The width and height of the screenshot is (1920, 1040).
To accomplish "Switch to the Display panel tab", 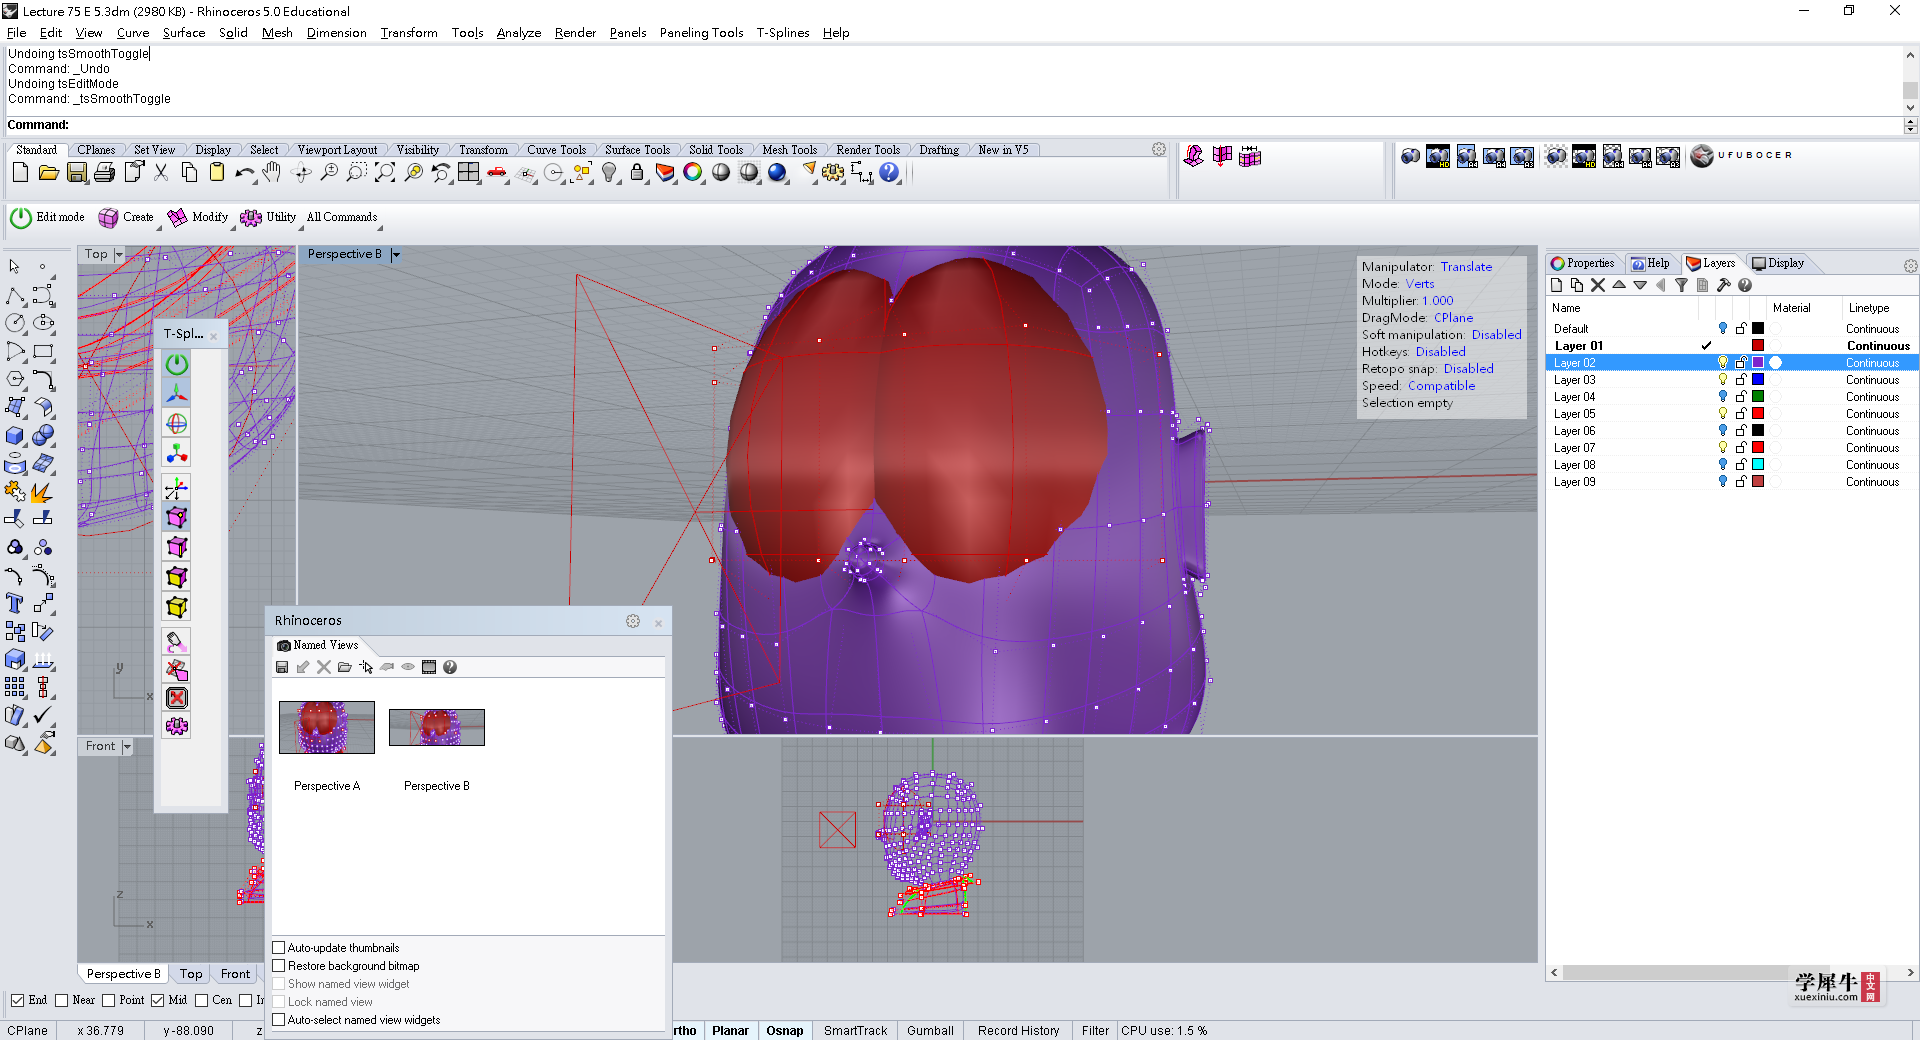I will point(1778,263).
